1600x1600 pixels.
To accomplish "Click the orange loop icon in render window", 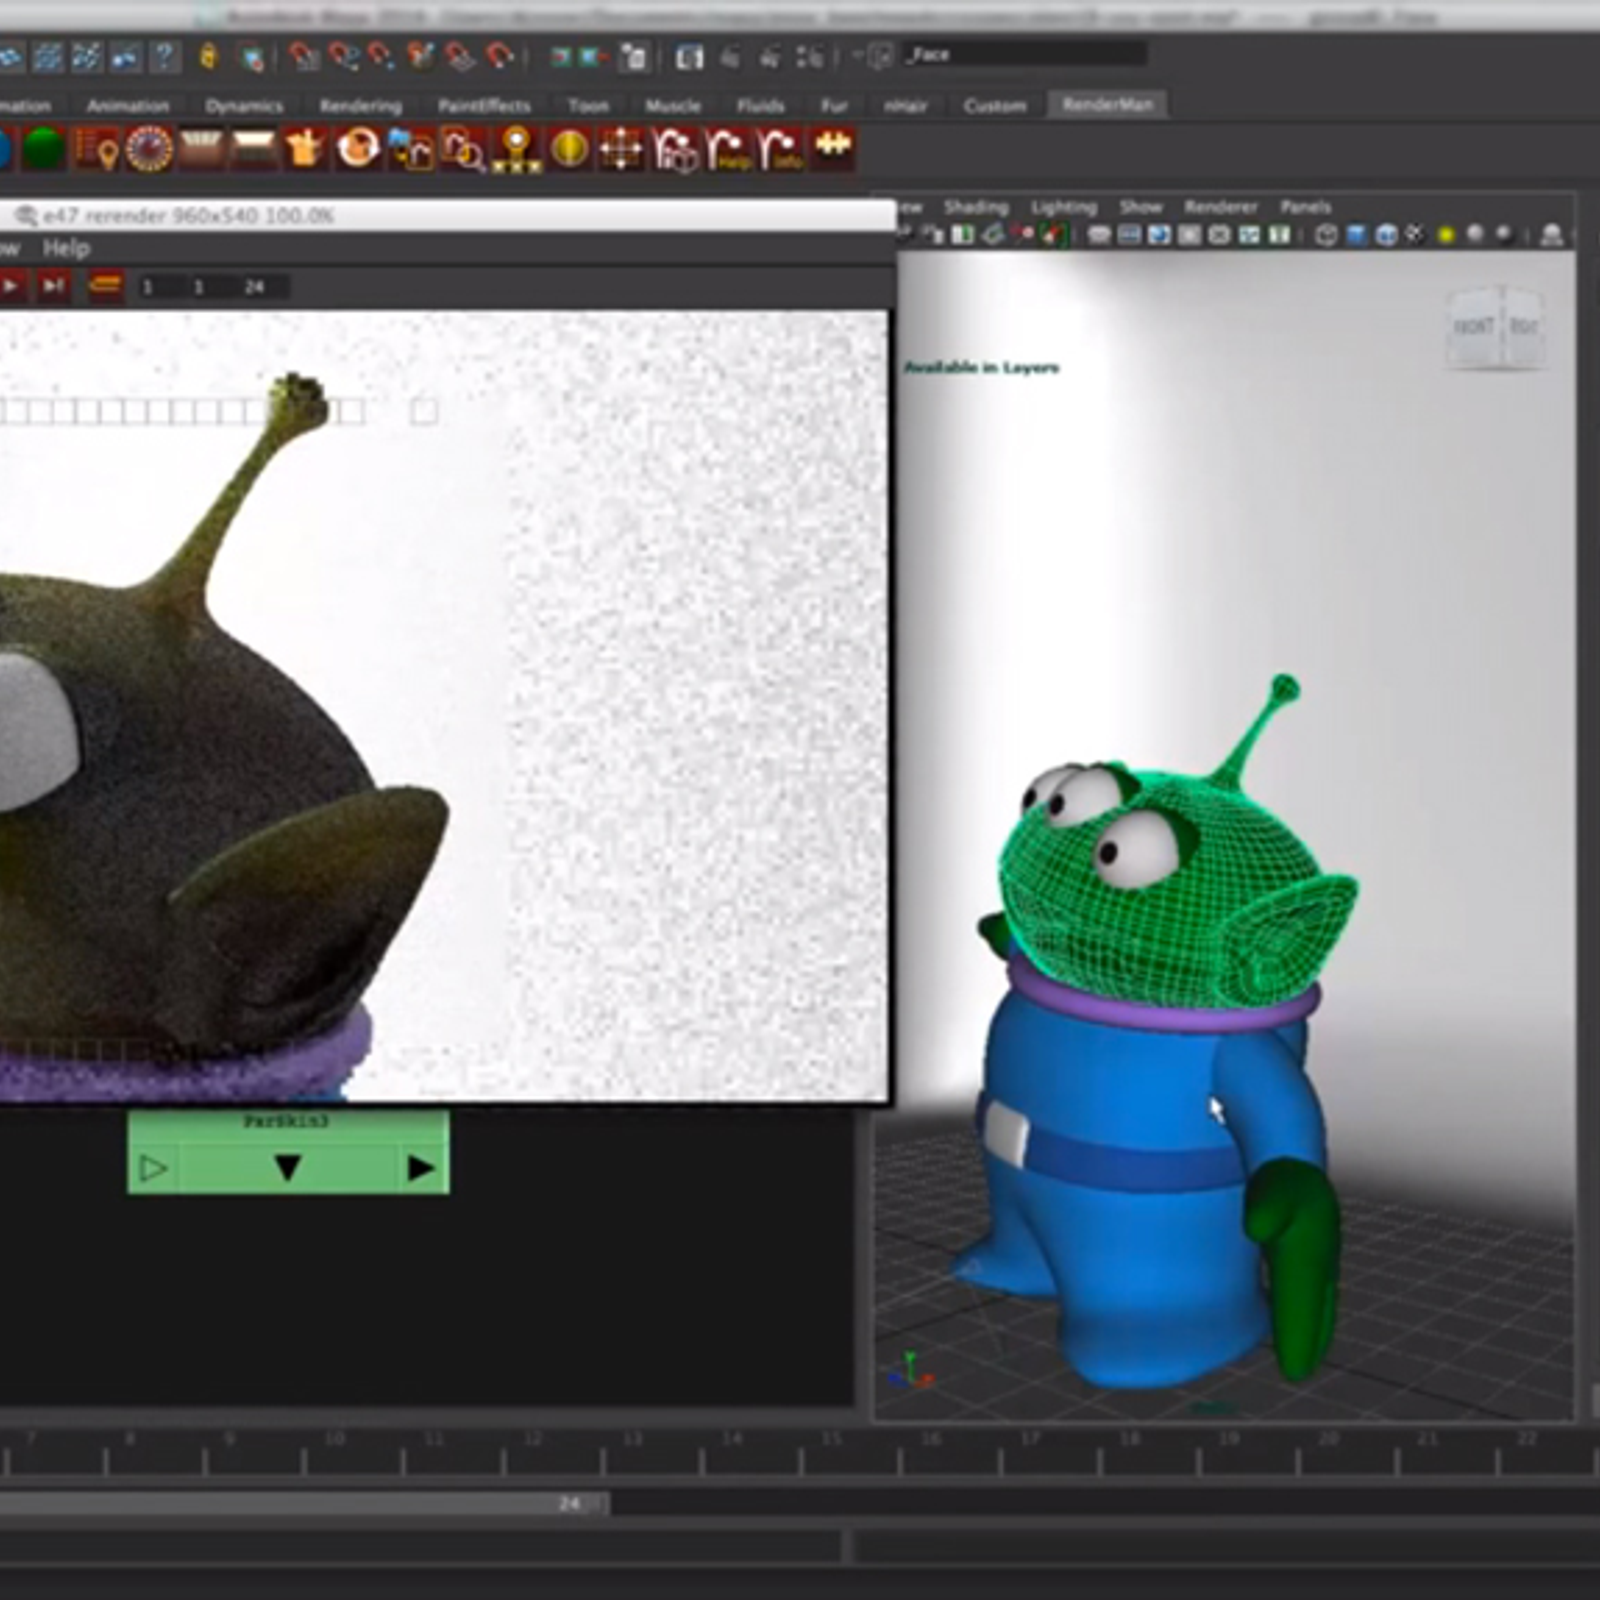I will click(x=105, y=287).
